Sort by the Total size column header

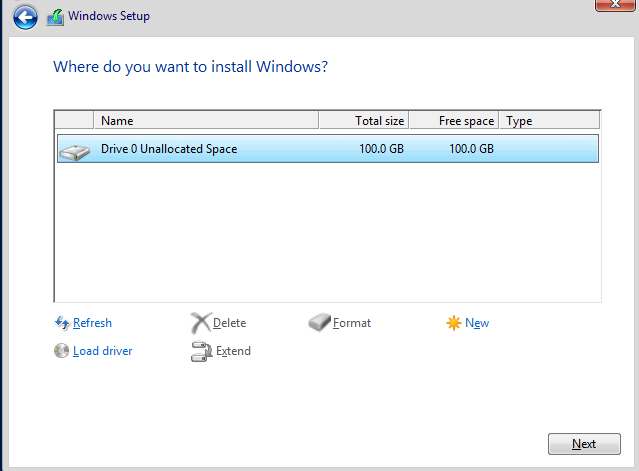pyautogui.click(x=364, y=121)
